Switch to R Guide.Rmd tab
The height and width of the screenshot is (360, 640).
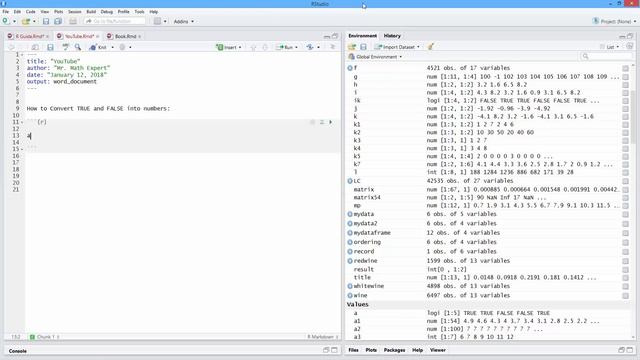tap(28, 36)
